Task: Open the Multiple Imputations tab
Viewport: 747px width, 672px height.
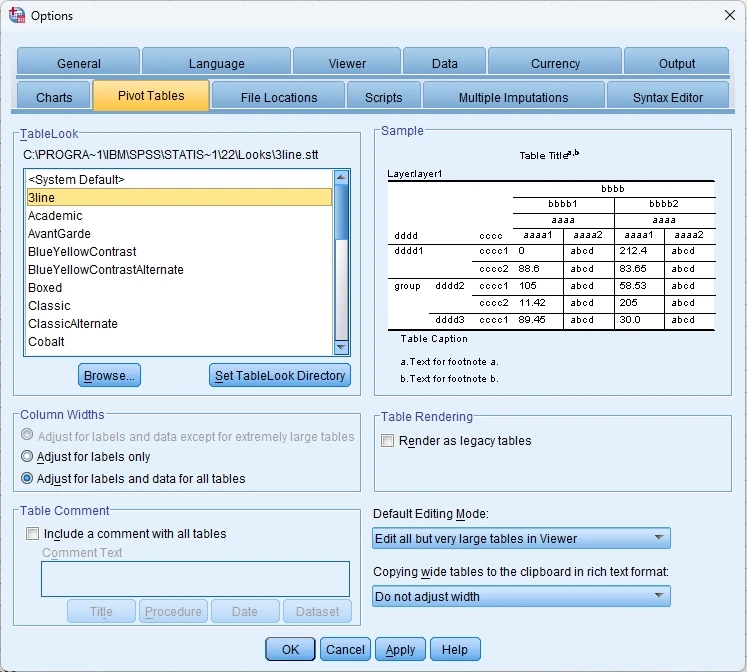Action: pos(514,97)
